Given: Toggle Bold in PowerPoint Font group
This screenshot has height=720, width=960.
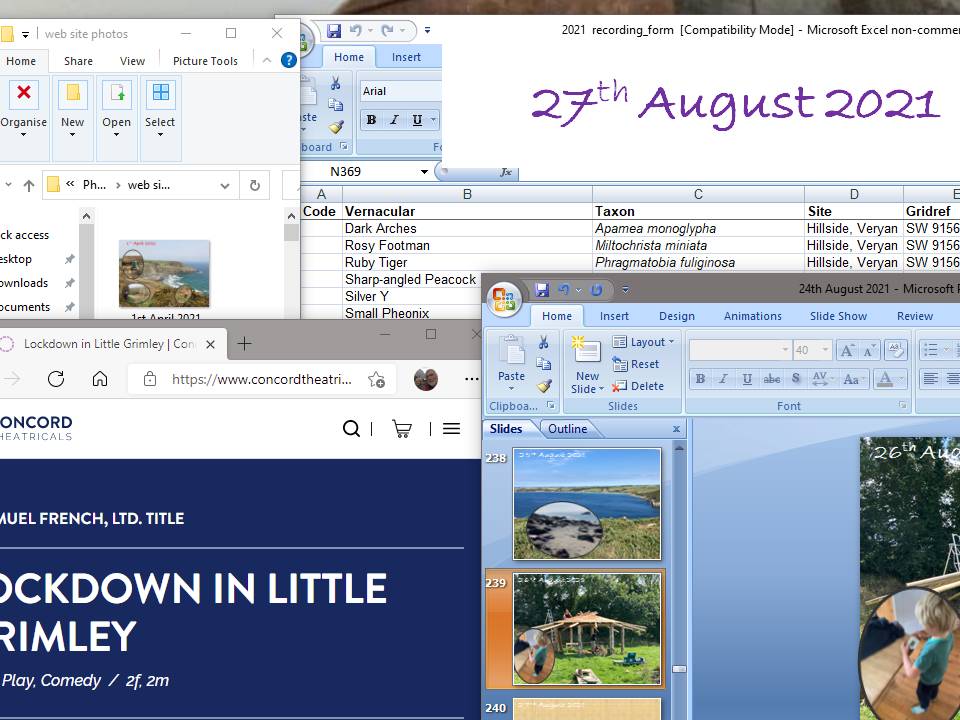Looking at the screenshot, I should (x=700, y=379).
